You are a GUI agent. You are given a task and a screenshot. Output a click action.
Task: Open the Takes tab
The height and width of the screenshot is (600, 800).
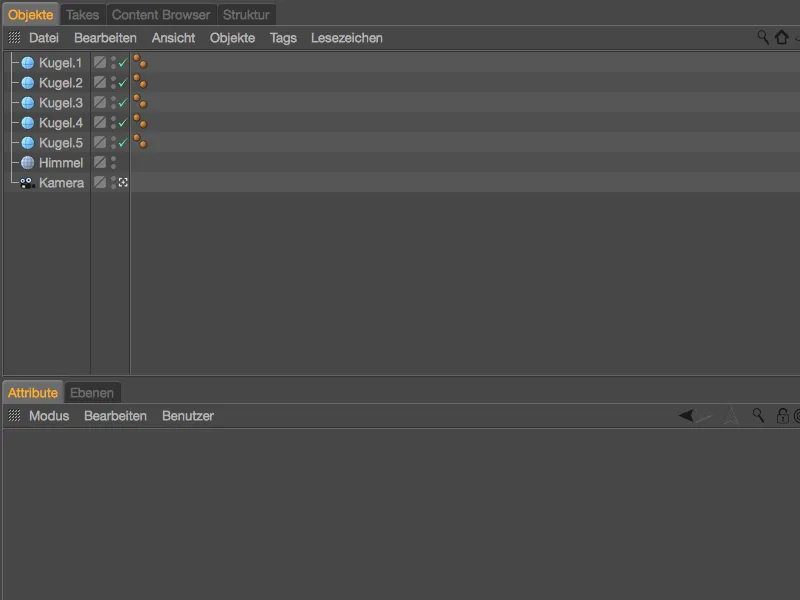[83, 15]
